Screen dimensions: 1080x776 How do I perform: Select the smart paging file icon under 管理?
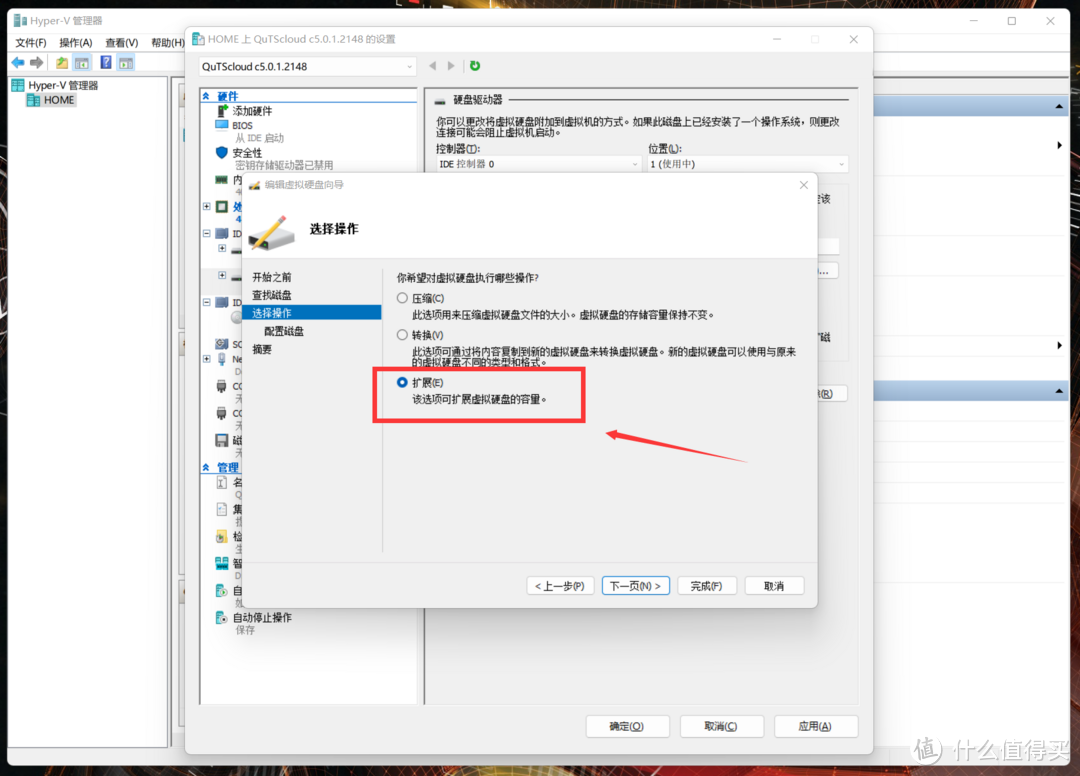tap(222, 563)
